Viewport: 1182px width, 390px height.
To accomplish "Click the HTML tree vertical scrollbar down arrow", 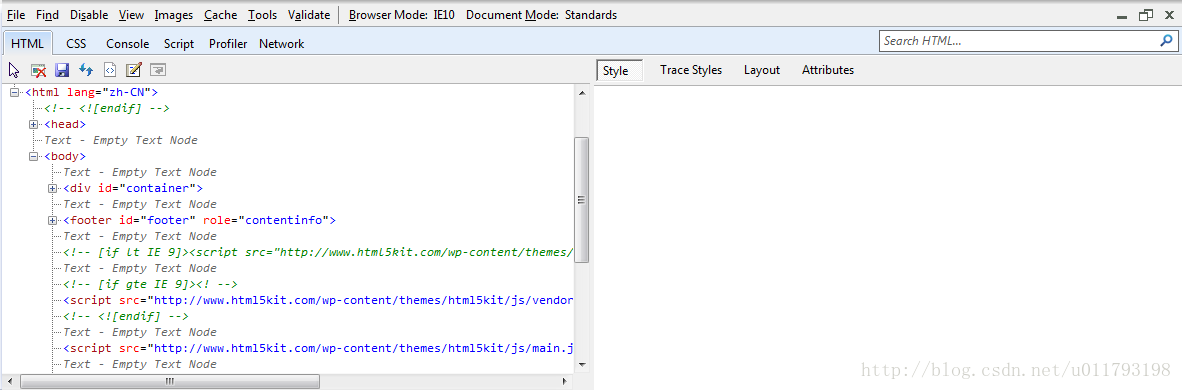I will pyautogui.click(x=581, y=364).
